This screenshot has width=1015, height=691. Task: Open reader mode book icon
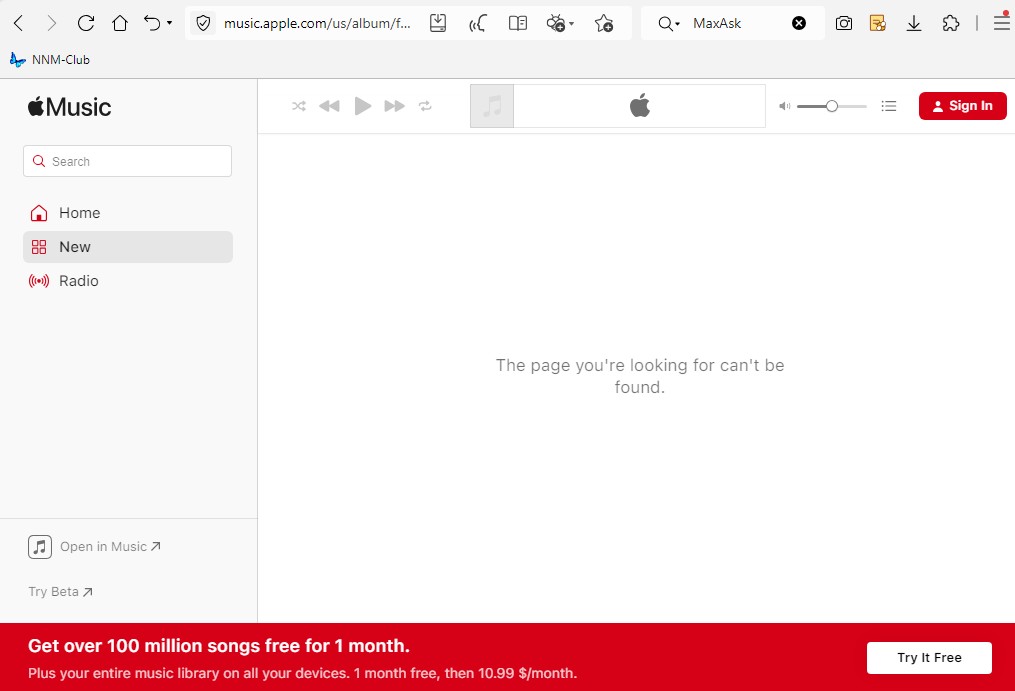coord(518,23)
